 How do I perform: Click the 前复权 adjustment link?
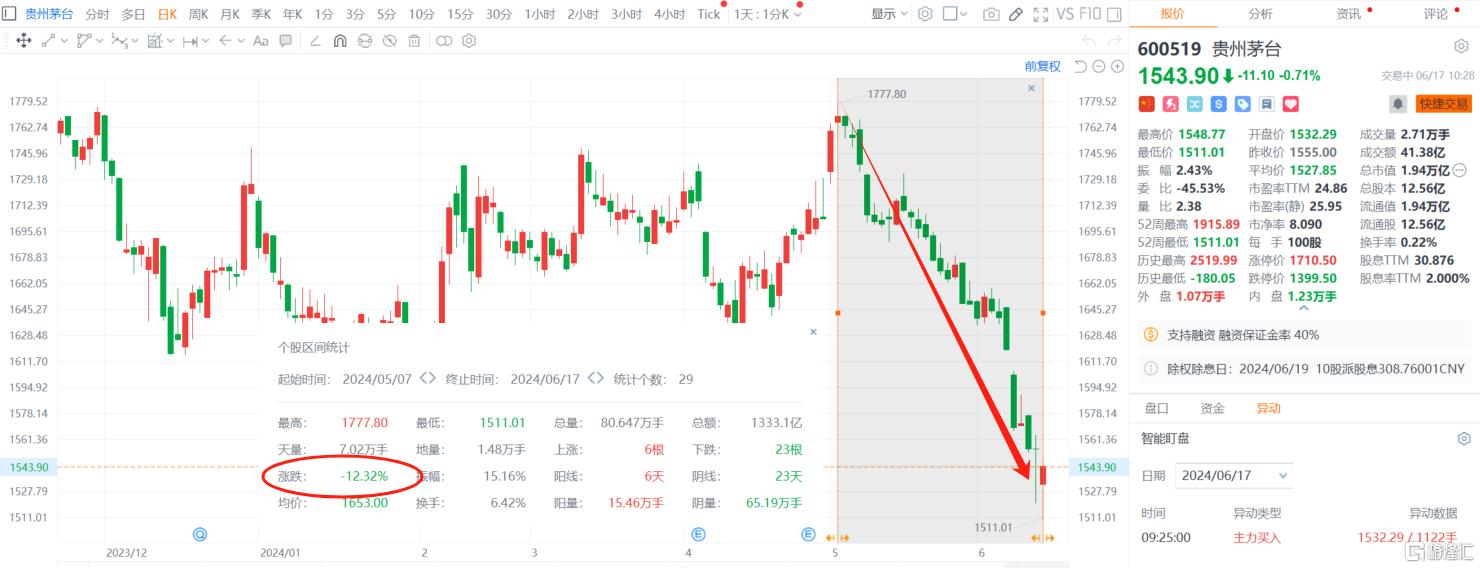pos(1042,66)
